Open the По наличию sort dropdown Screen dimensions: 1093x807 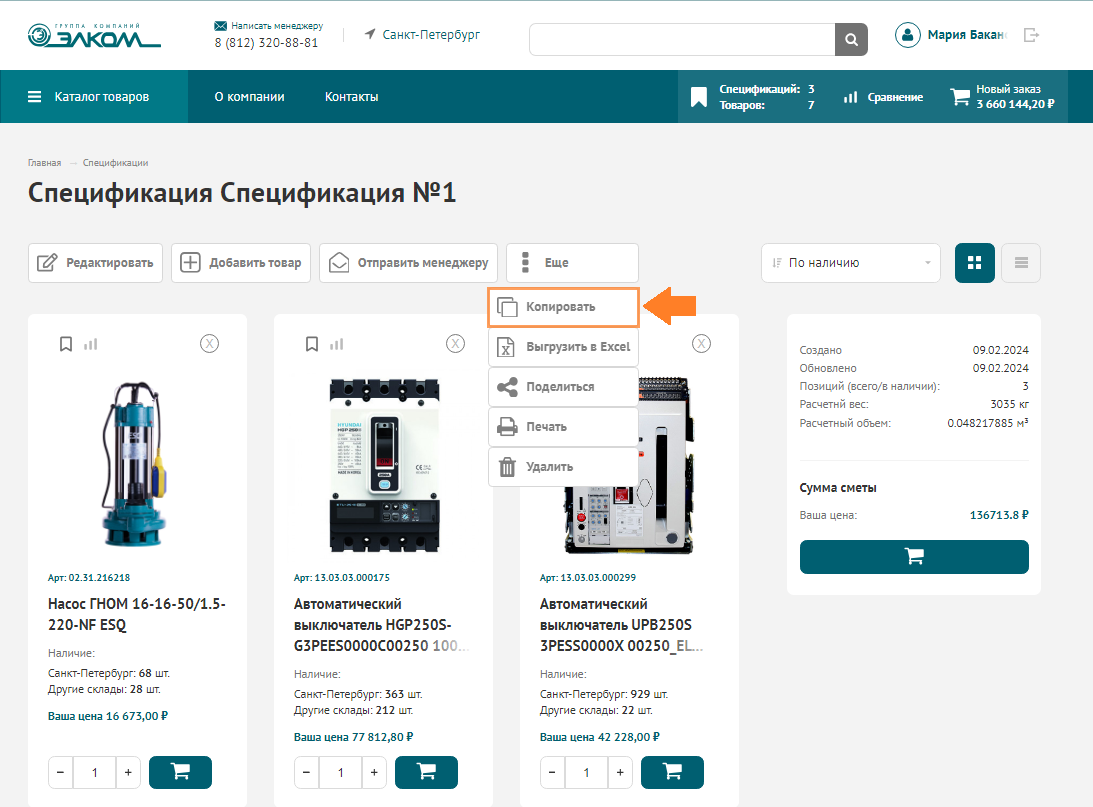850,263
